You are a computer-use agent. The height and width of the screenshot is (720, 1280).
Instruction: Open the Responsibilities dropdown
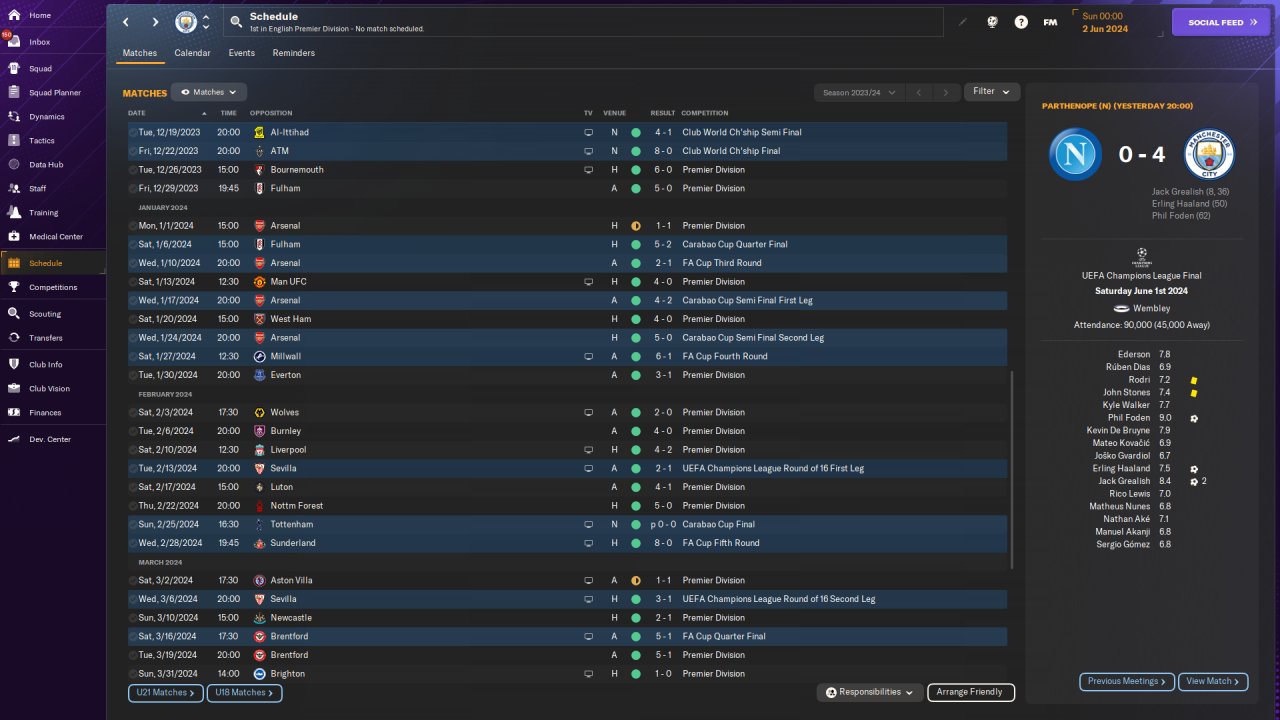click(x=869, y=692)
